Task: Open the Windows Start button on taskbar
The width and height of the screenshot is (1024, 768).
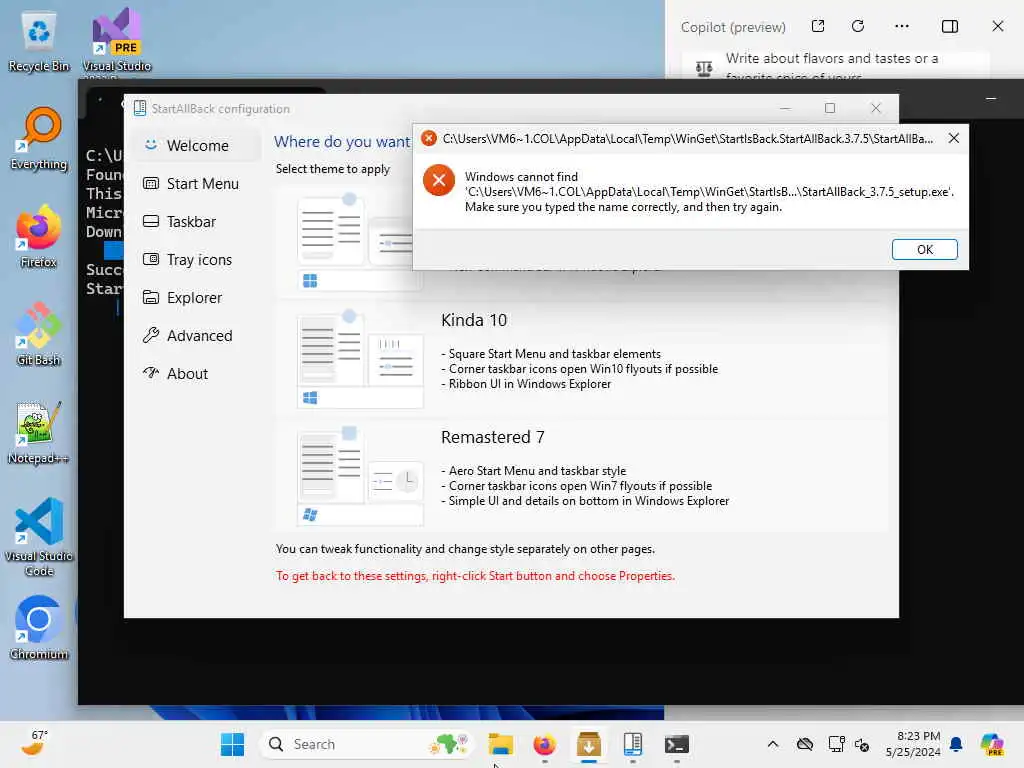Action: click(x=232, y=744)
